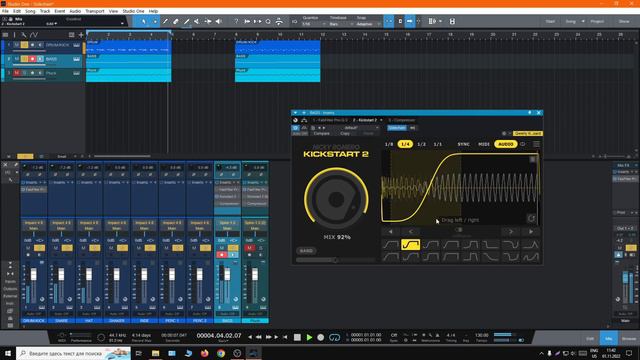Open the Quantize value dropdown
Image resolution: width=640 pixels, height=360 pixels.
coord(314,24)
